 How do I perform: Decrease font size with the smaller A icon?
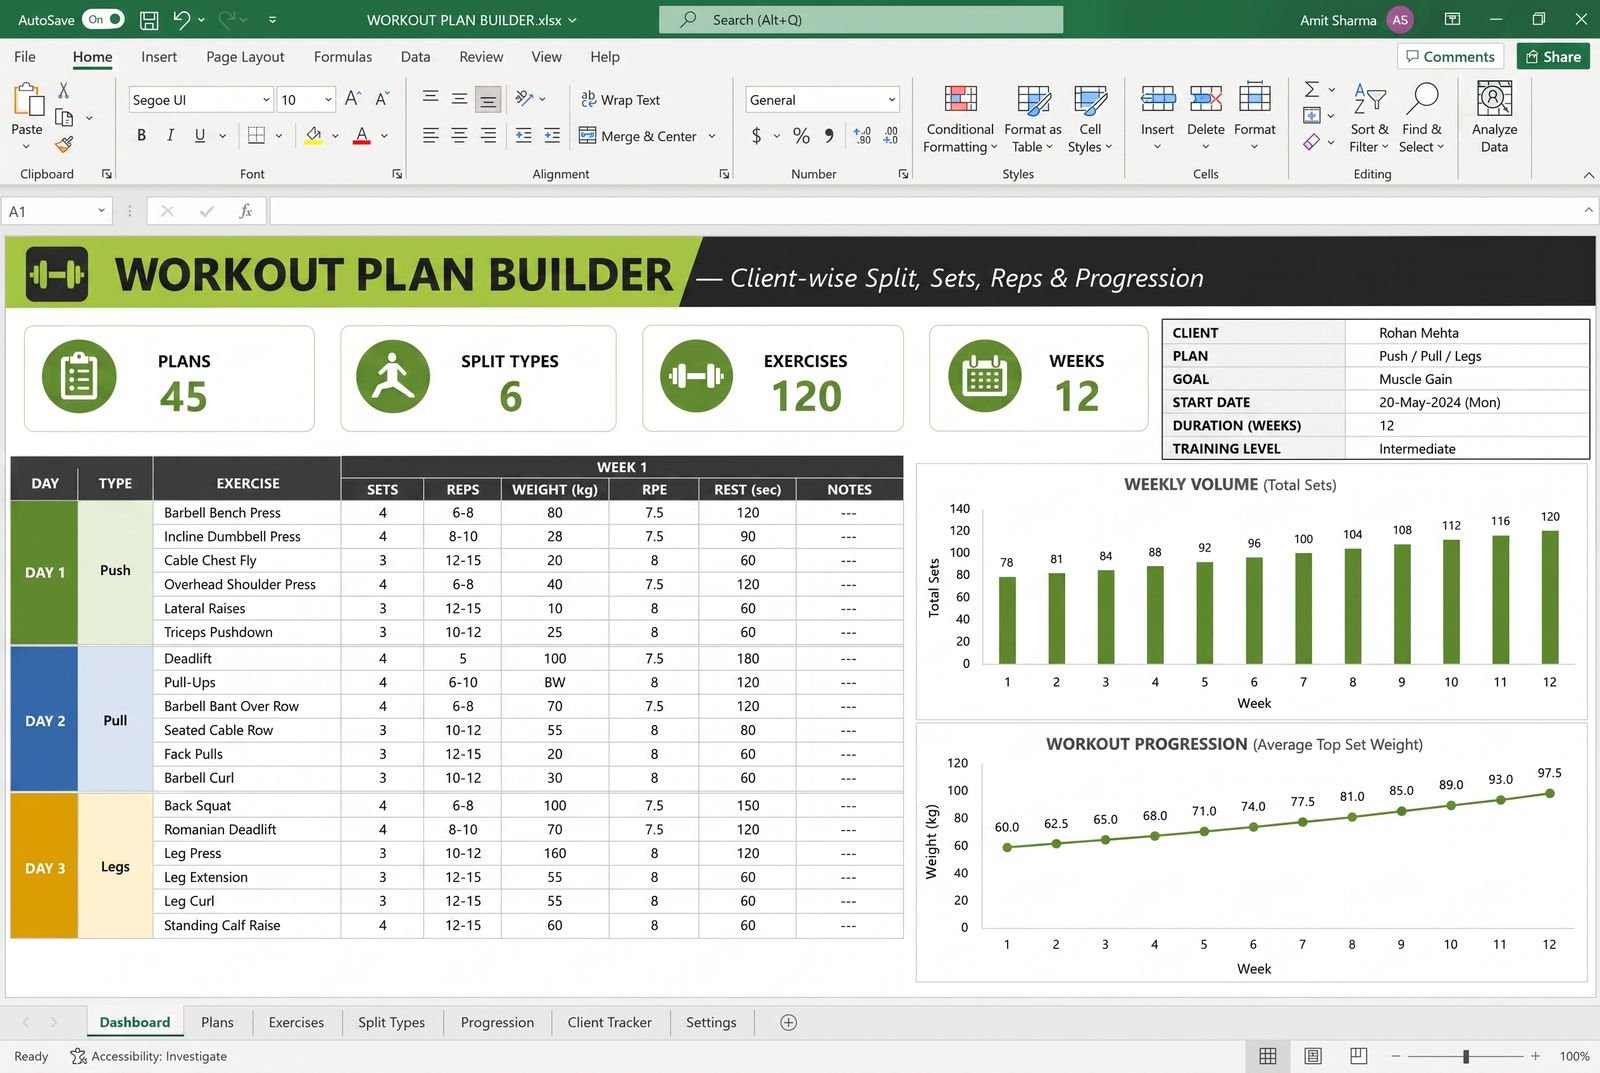click(x=382, y=99)
